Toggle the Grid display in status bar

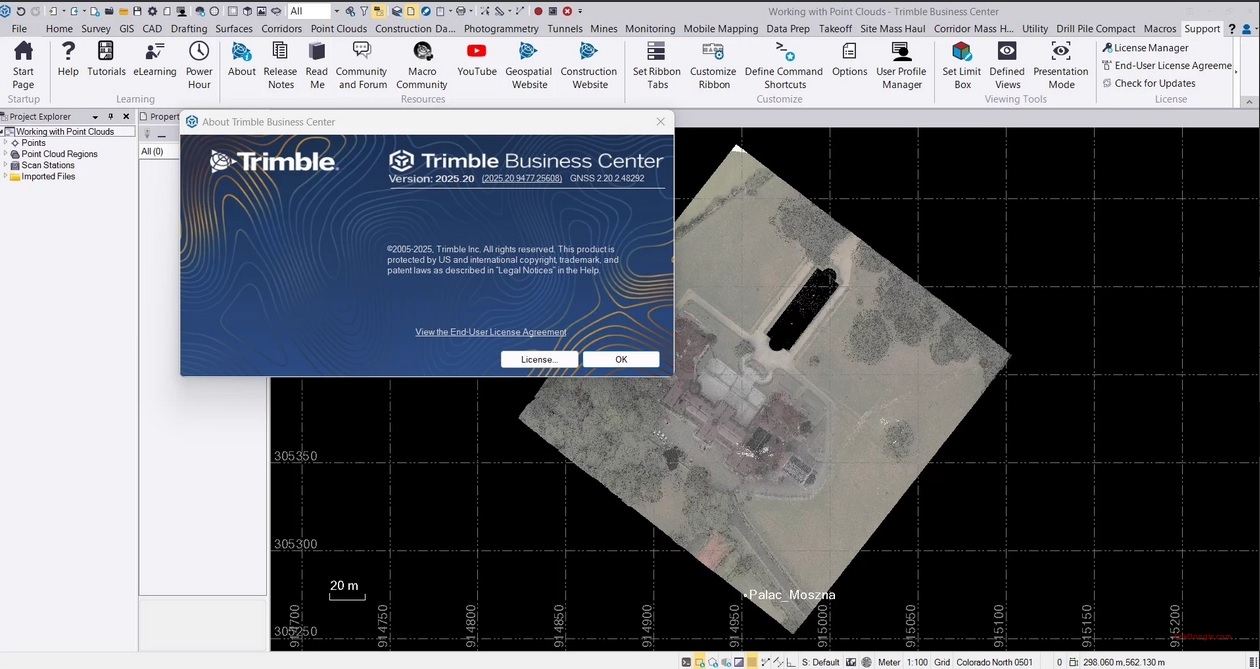[940, 662]
